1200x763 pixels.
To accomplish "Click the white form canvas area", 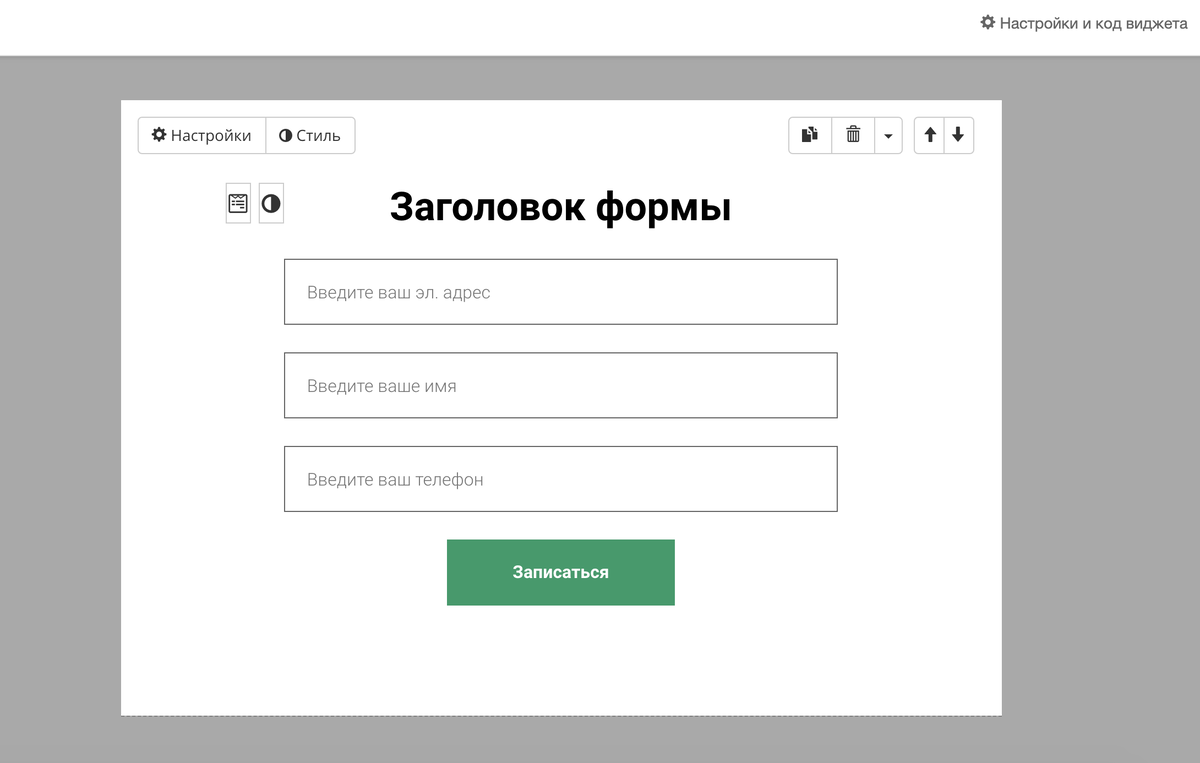I will click(x=560, y=660).
